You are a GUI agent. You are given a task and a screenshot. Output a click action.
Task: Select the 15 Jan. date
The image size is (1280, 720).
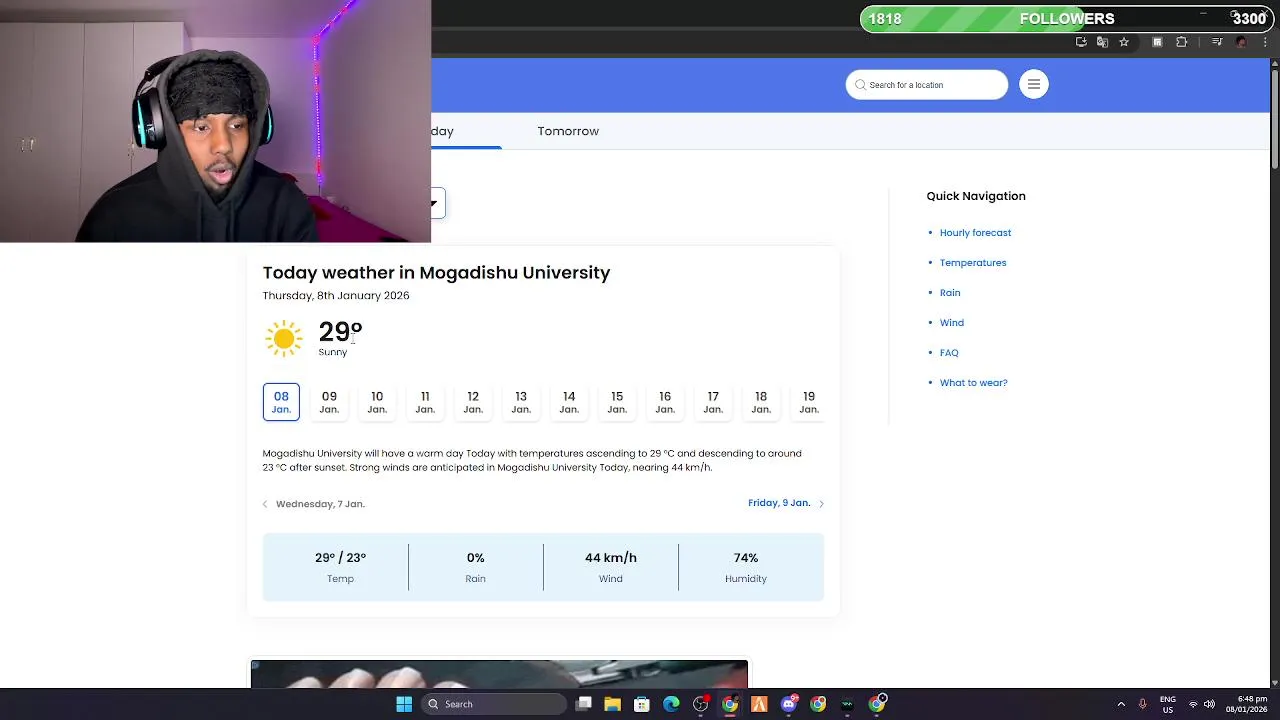[x=617, y=402]
